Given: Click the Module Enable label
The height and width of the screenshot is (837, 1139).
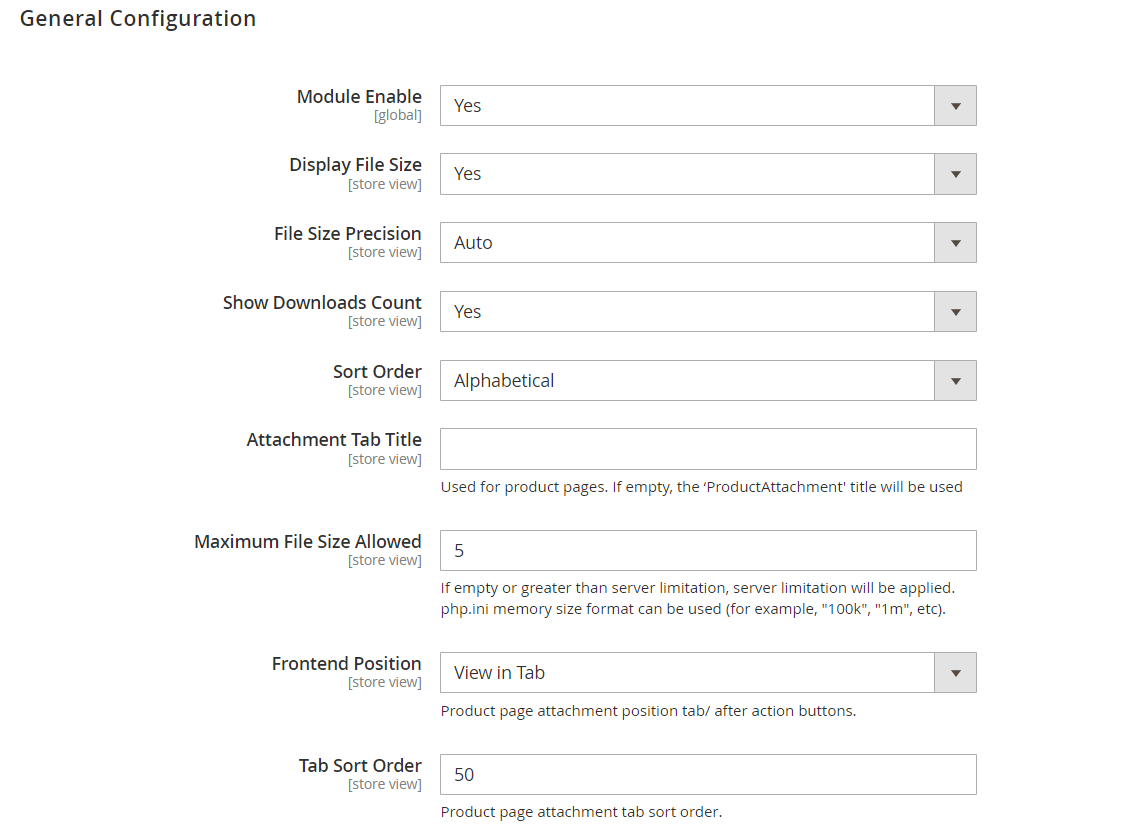Looking at the screenshot, I should 359,97.
